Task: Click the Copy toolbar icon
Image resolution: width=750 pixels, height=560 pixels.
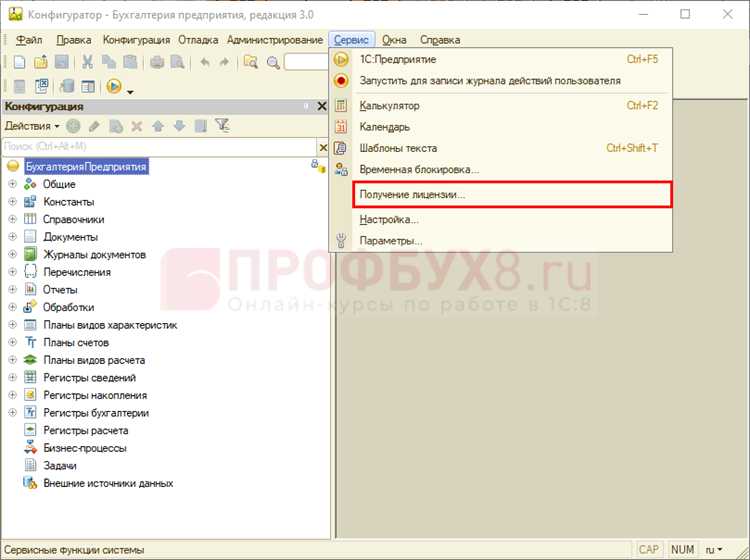Action: [x=109, y=62]
